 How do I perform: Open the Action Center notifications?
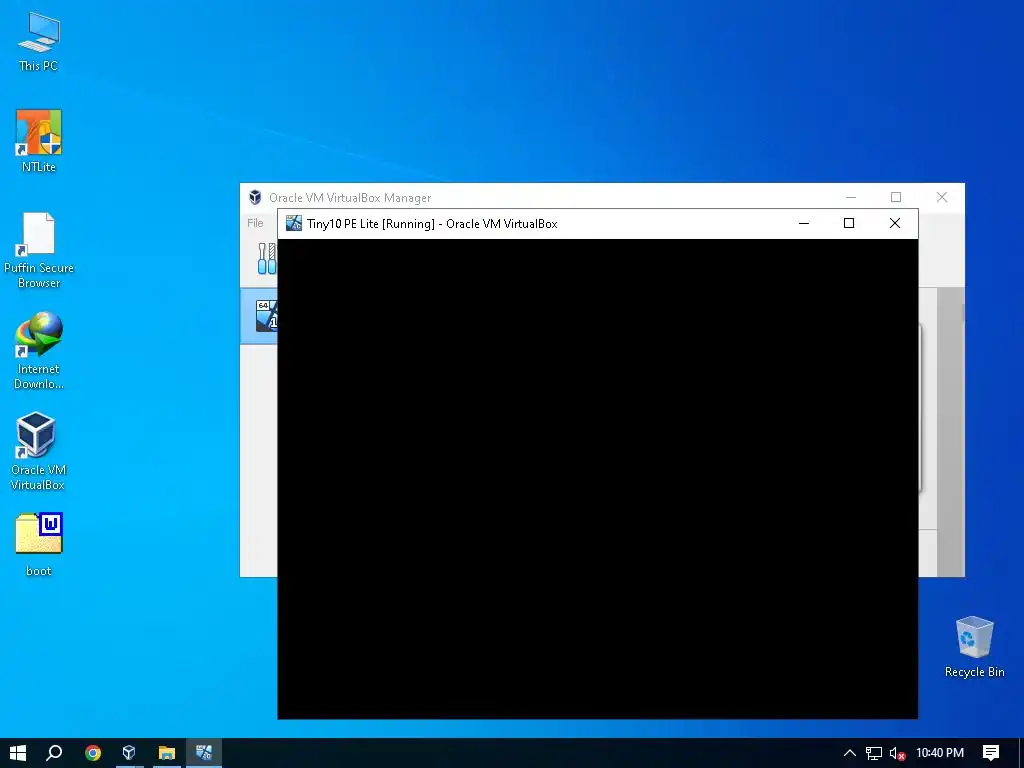click(991, 753)
